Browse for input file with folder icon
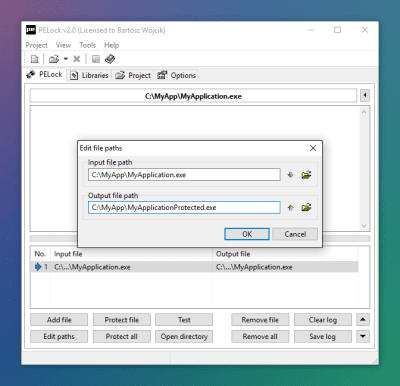Viewport: 400px width, 386px height. coord(306,175)
